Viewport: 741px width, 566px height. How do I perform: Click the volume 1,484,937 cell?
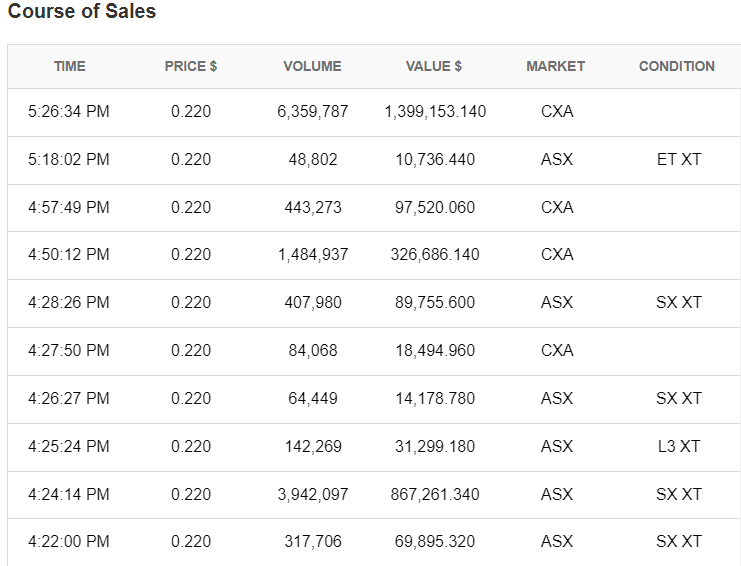pos(313,255)
